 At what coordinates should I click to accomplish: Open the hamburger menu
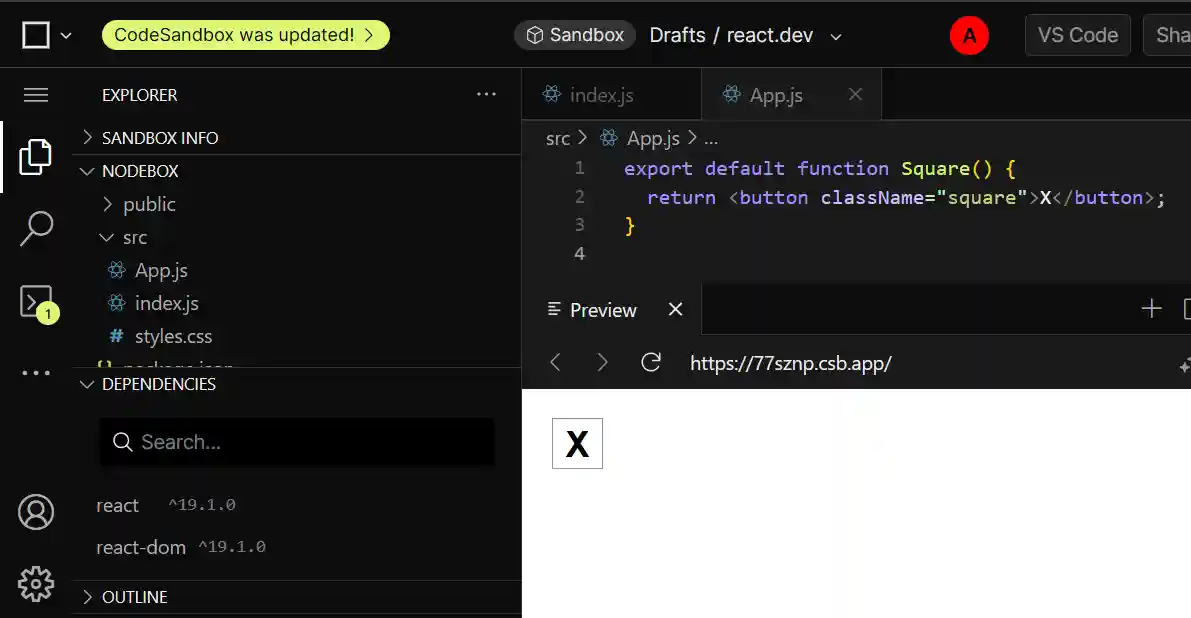click(x=36, y=94)
